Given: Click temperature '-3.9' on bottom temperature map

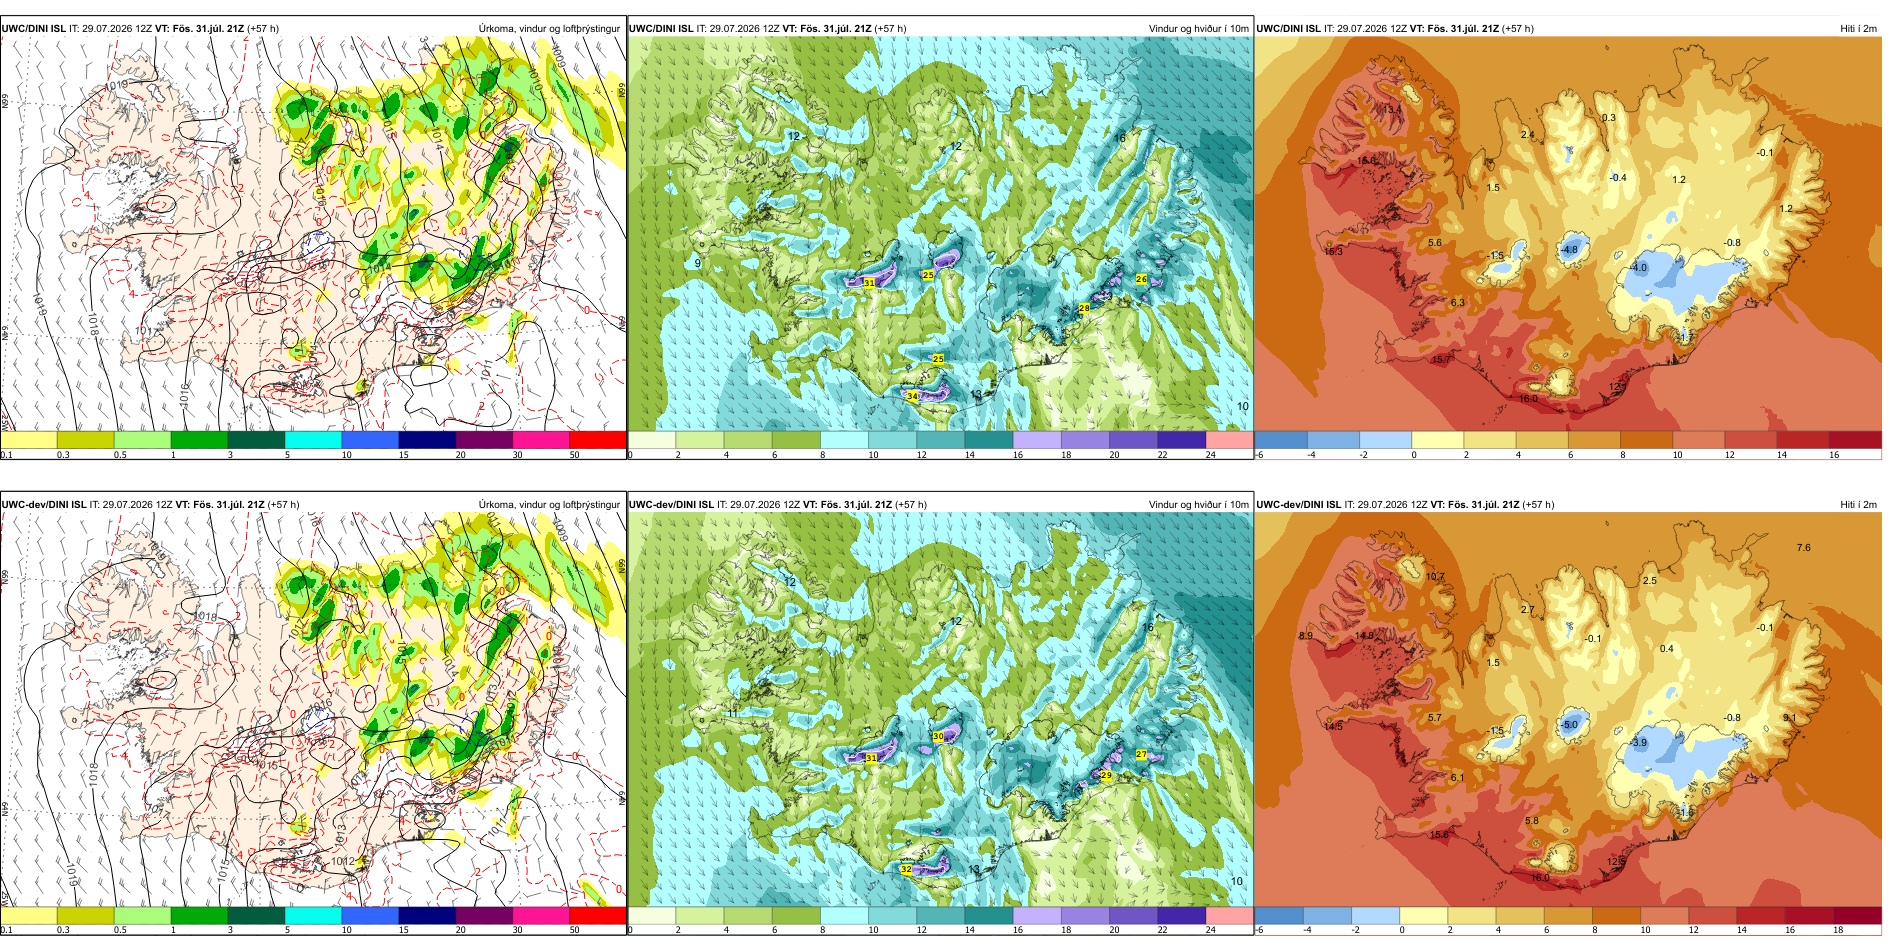Looking at the screenshot, I should 1638,743.
